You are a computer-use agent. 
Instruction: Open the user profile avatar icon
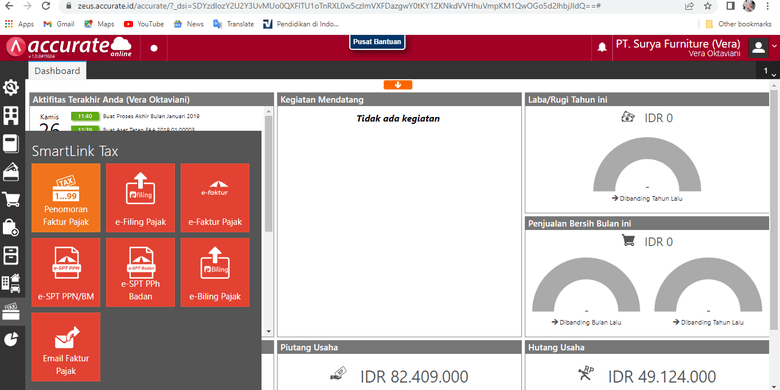(x=758, y=48)
